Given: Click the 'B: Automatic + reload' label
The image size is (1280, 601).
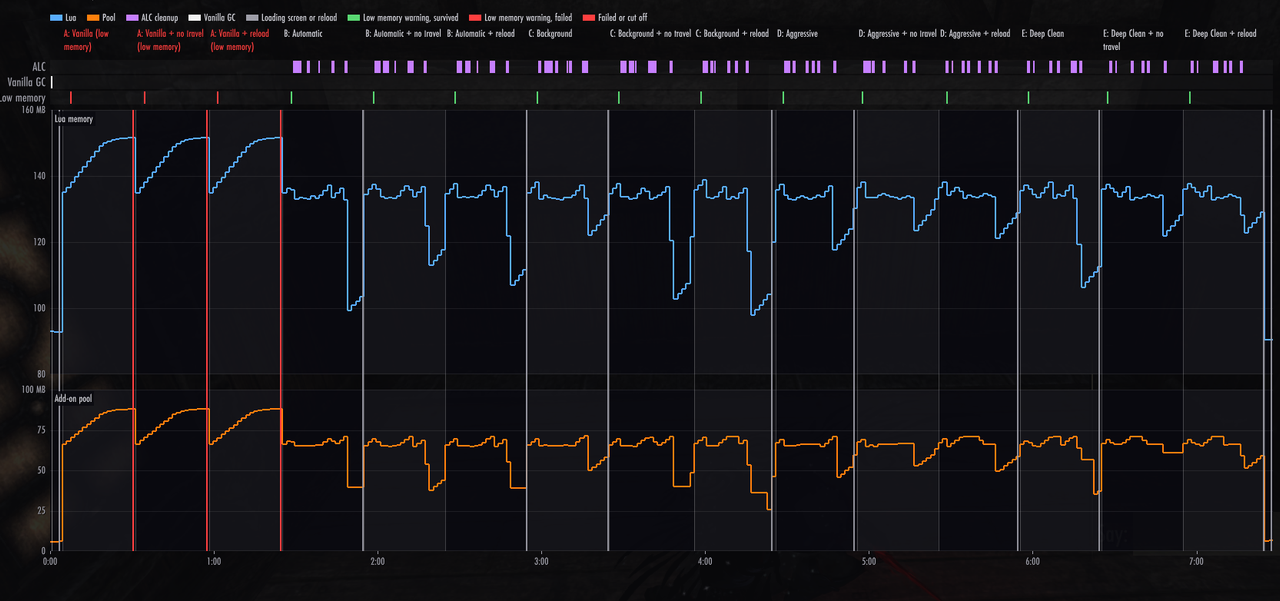Looking at the screenshot, I should coord(480,34).
